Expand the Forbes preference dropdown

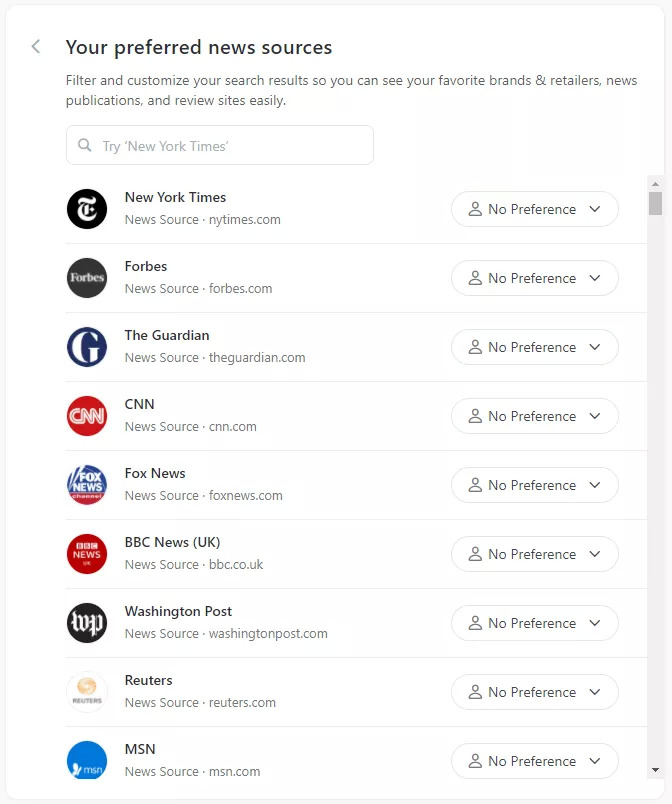click(535, 278)
